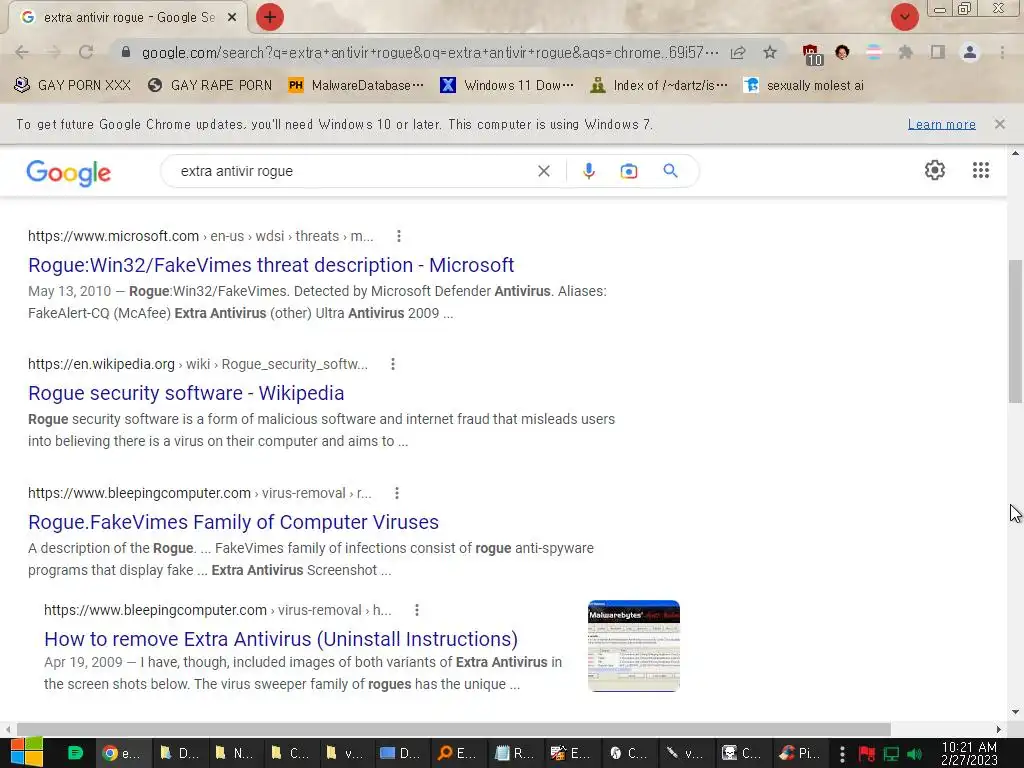The height and width of the screenshot is (768, 1024).
Task: Open more options for the Extra Antivirus removal result
Action: [417, 610]
